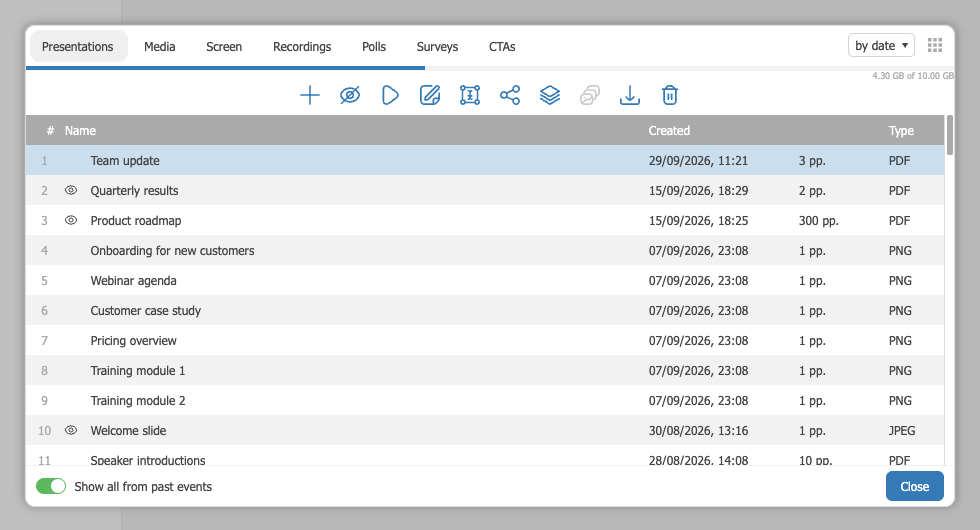The width and height of the screenshot is (980, 530).
Task: Select the Pricing overview row
Action: pos(485,340)
